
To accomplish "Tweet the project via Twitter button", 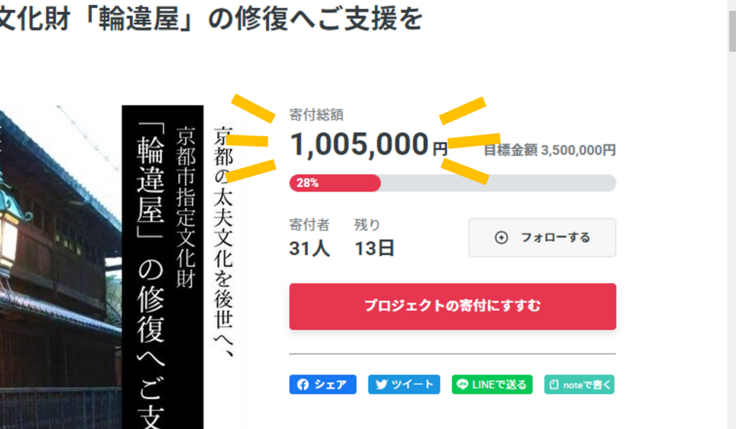I will (x=404, y=384).
